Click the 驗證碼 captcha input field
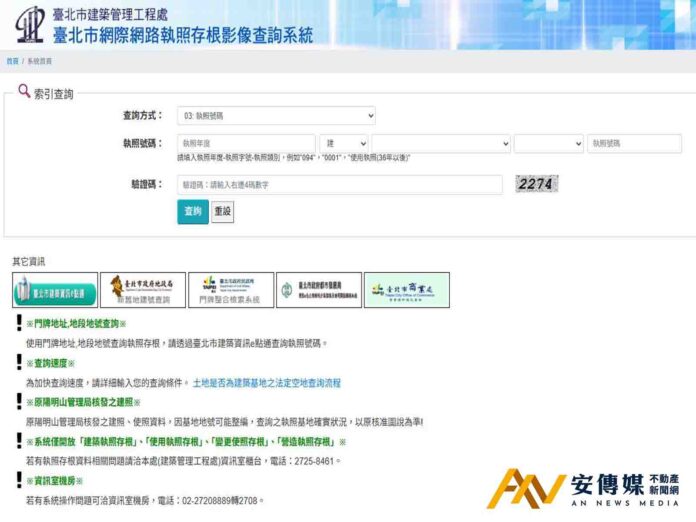Image resolution: width=696 pixels, height=522 pixels. [340, 185]
